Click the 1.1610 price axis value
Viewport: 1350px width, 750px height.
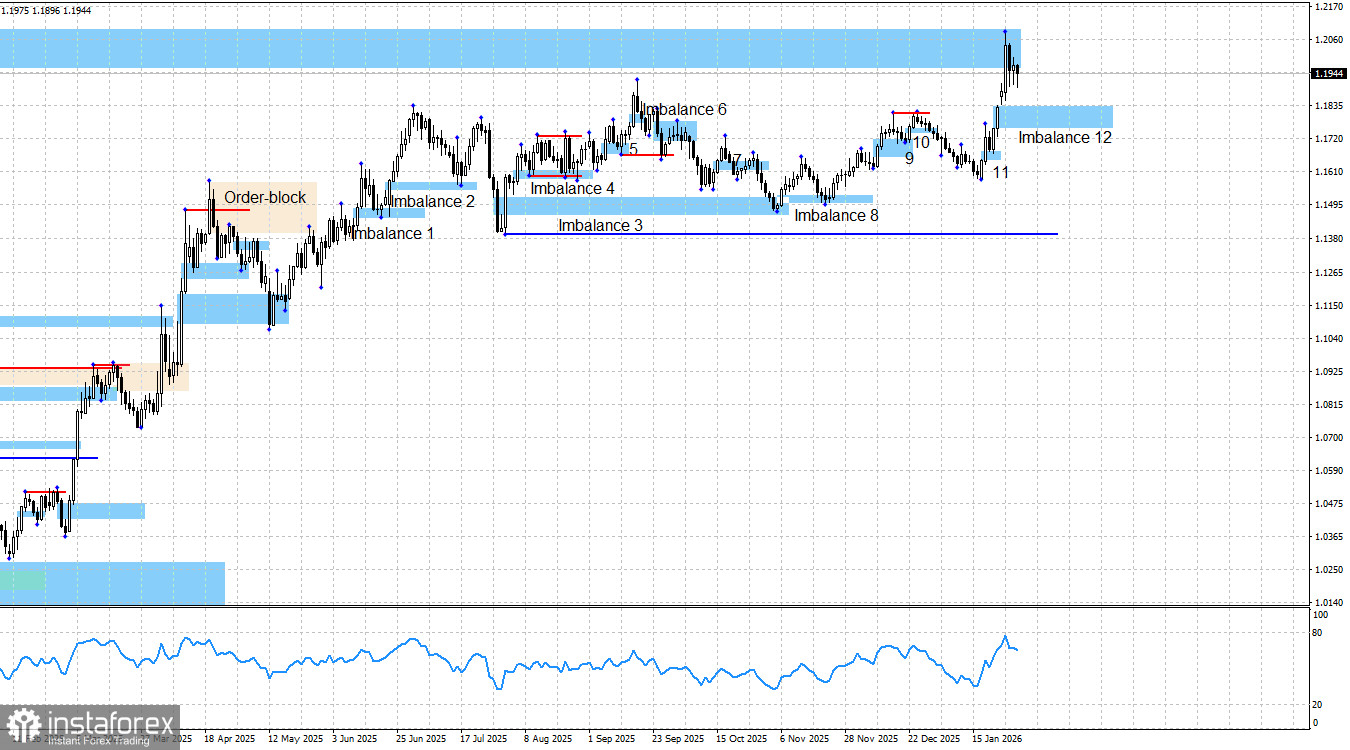[x=1329, y=172]
